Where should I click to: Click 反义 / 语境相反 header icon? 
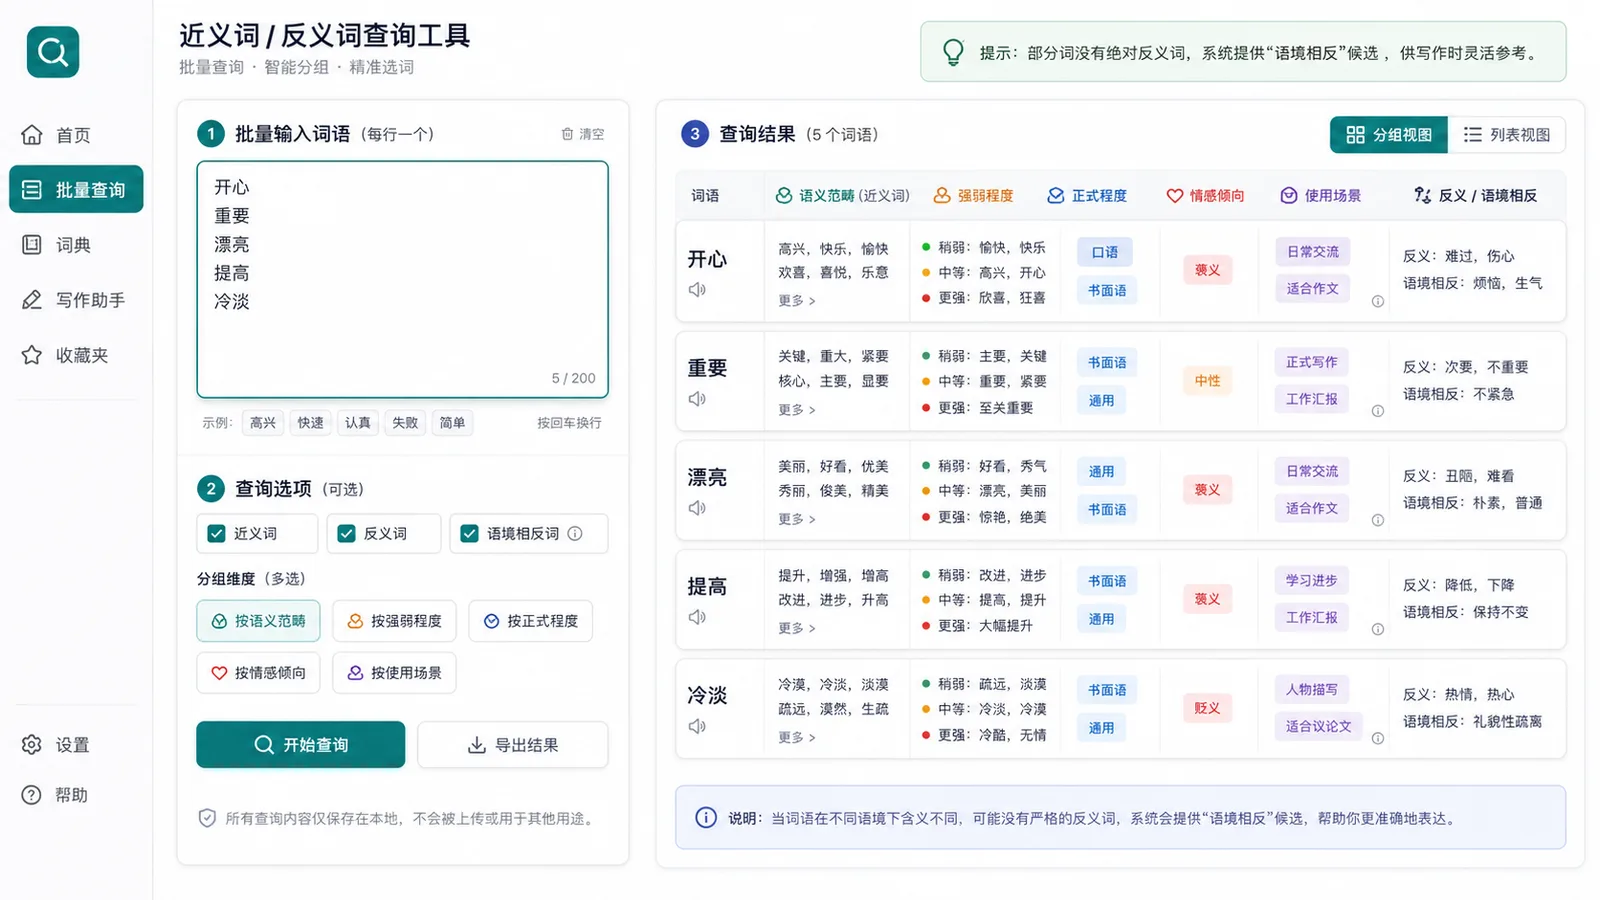click(x=1422, y=196)
